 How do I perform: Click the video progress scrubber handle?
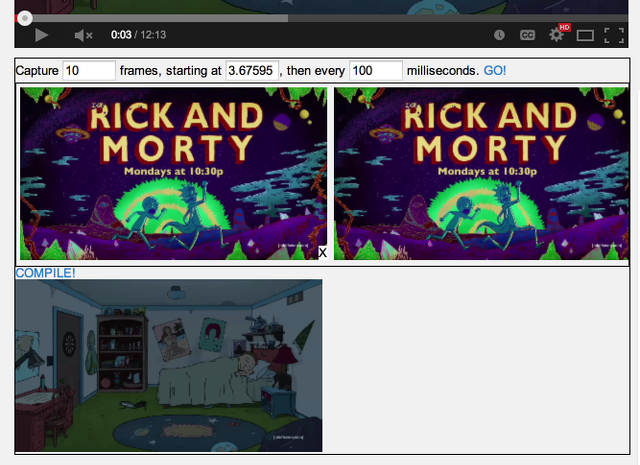coord(25,18)
